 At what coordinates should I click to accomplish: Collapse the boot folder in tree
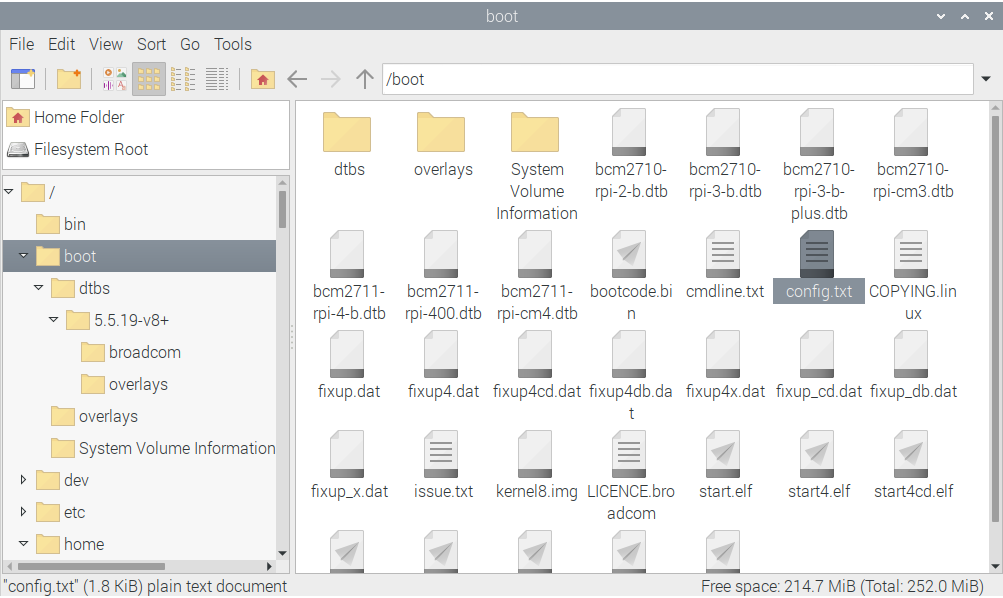coord(24,256)
